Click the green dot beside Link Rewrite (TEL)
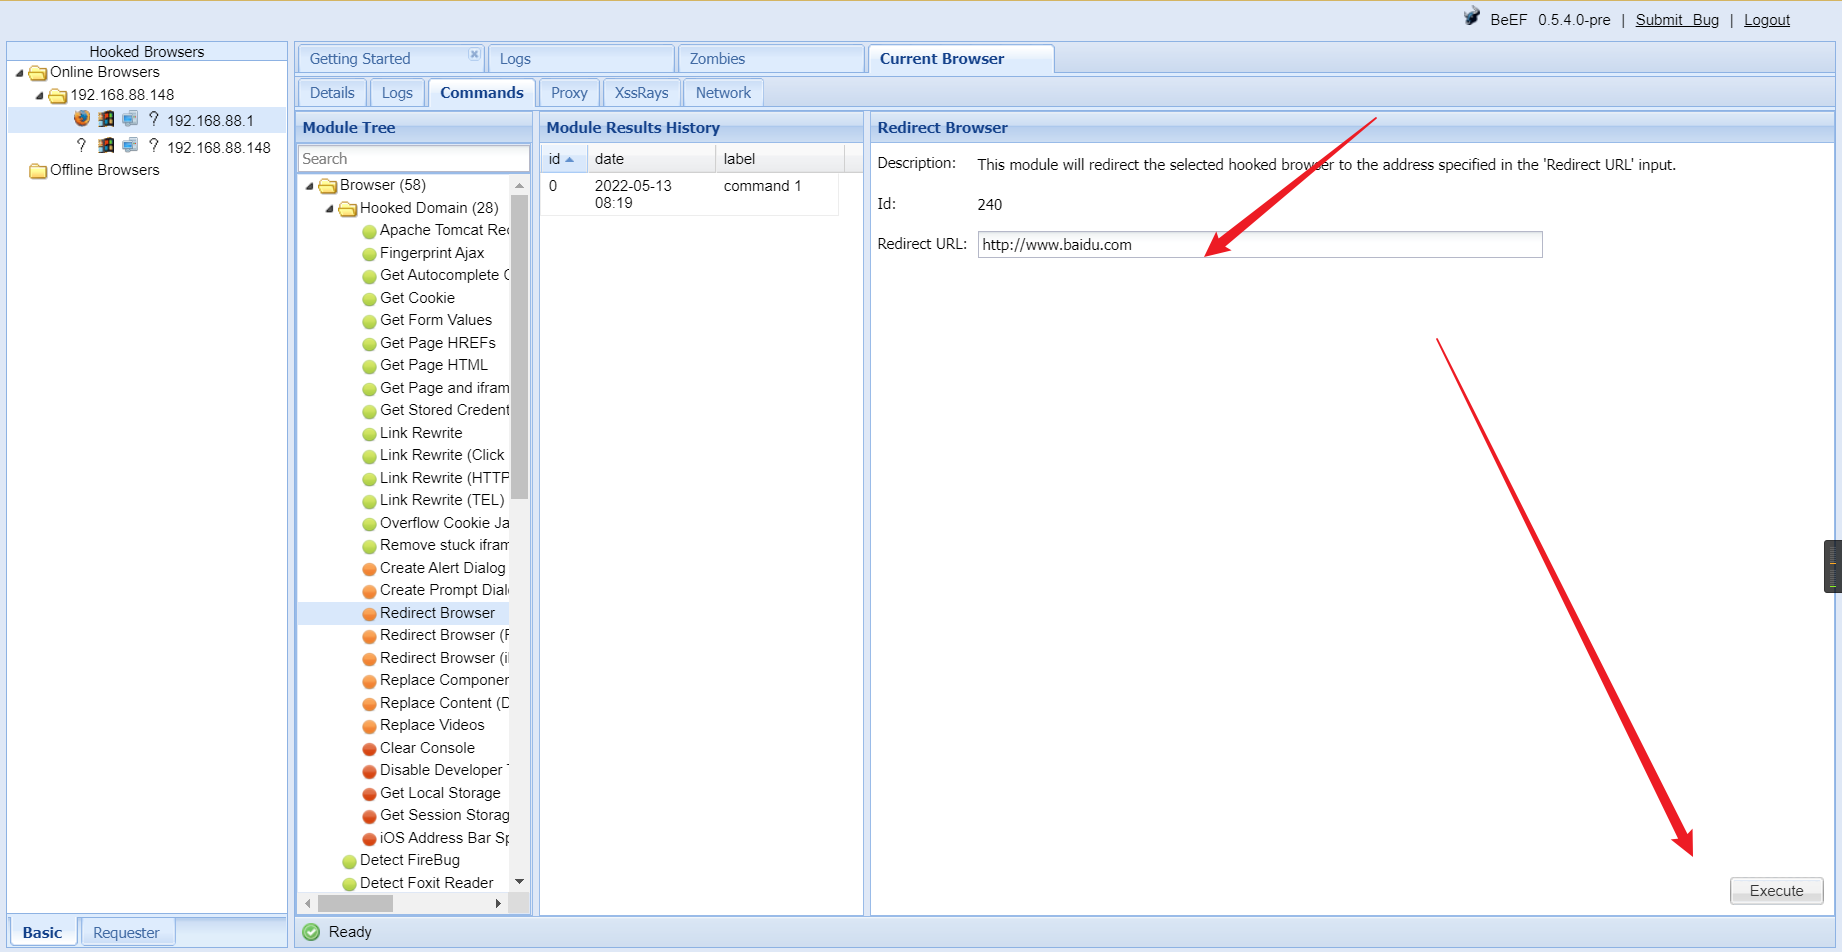 (369, 501)
